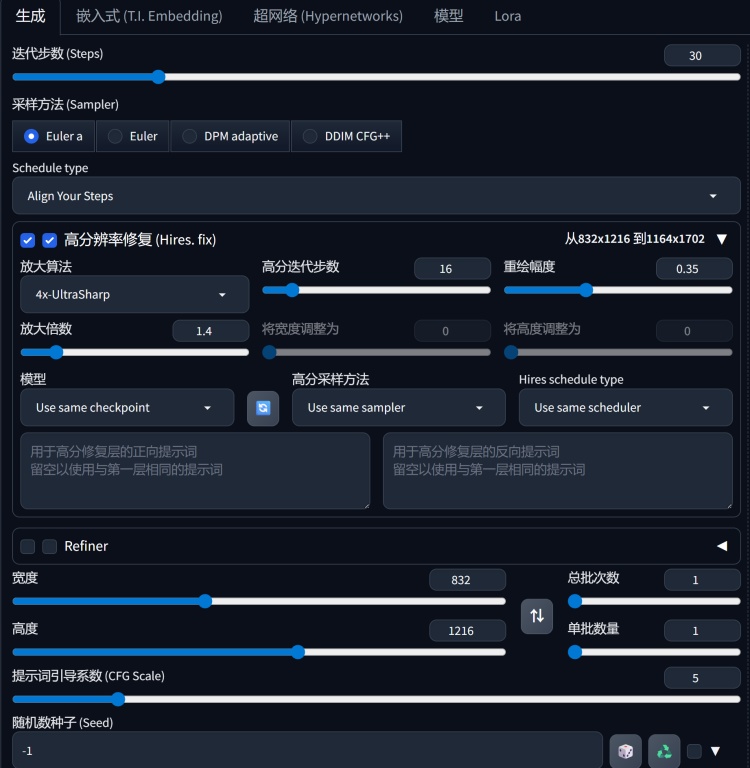
Task: Click the 总批次数 value field
Action: click(x=702, y=579)
